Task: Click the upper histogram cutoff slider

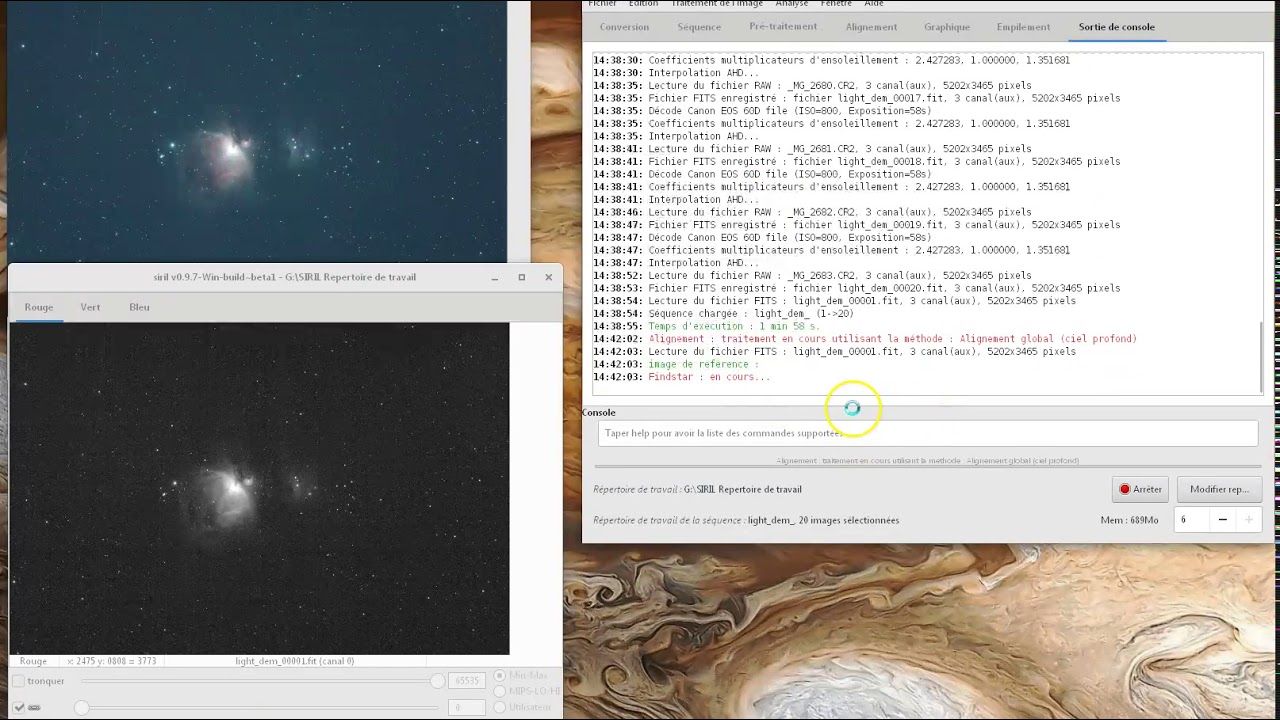Action: 262,681
